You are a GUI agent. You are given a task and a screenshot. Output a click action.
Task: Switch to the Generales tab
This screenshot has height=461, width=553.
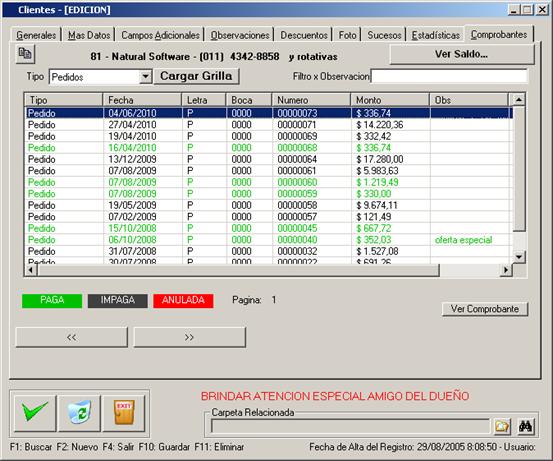(x=36, y=35)
